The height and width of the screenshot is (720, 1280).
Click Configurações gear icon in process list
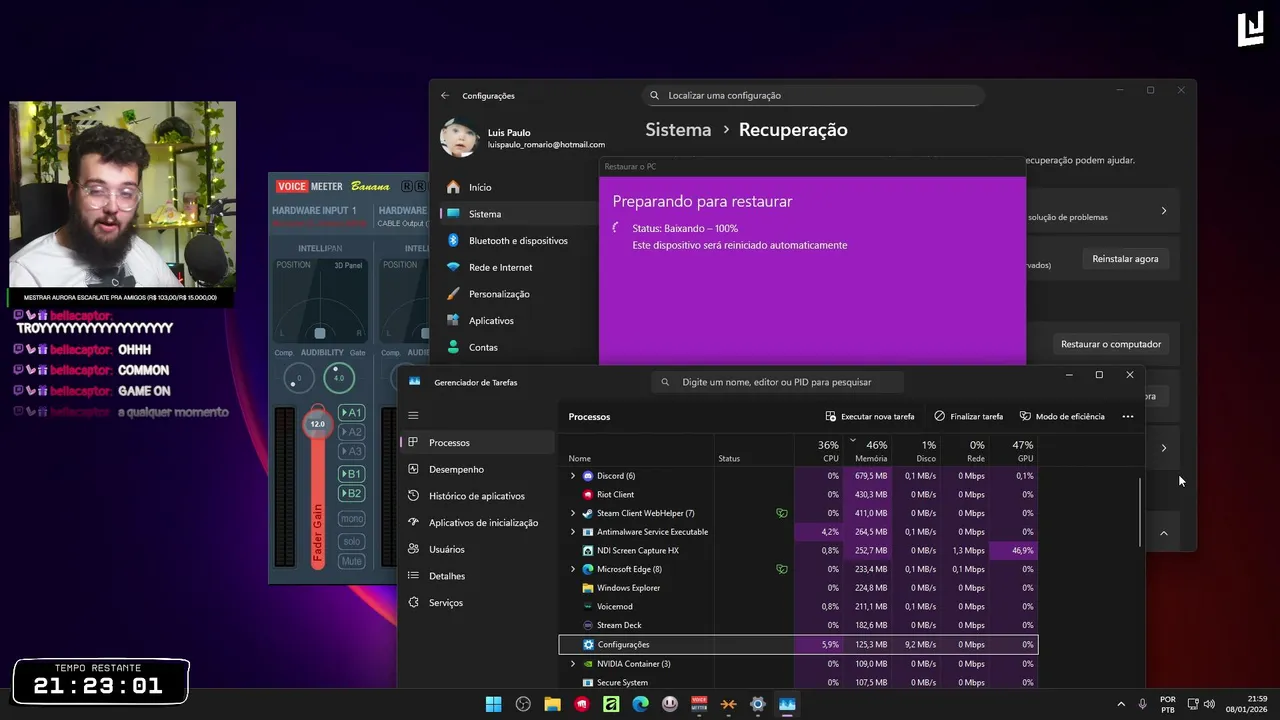588,645
